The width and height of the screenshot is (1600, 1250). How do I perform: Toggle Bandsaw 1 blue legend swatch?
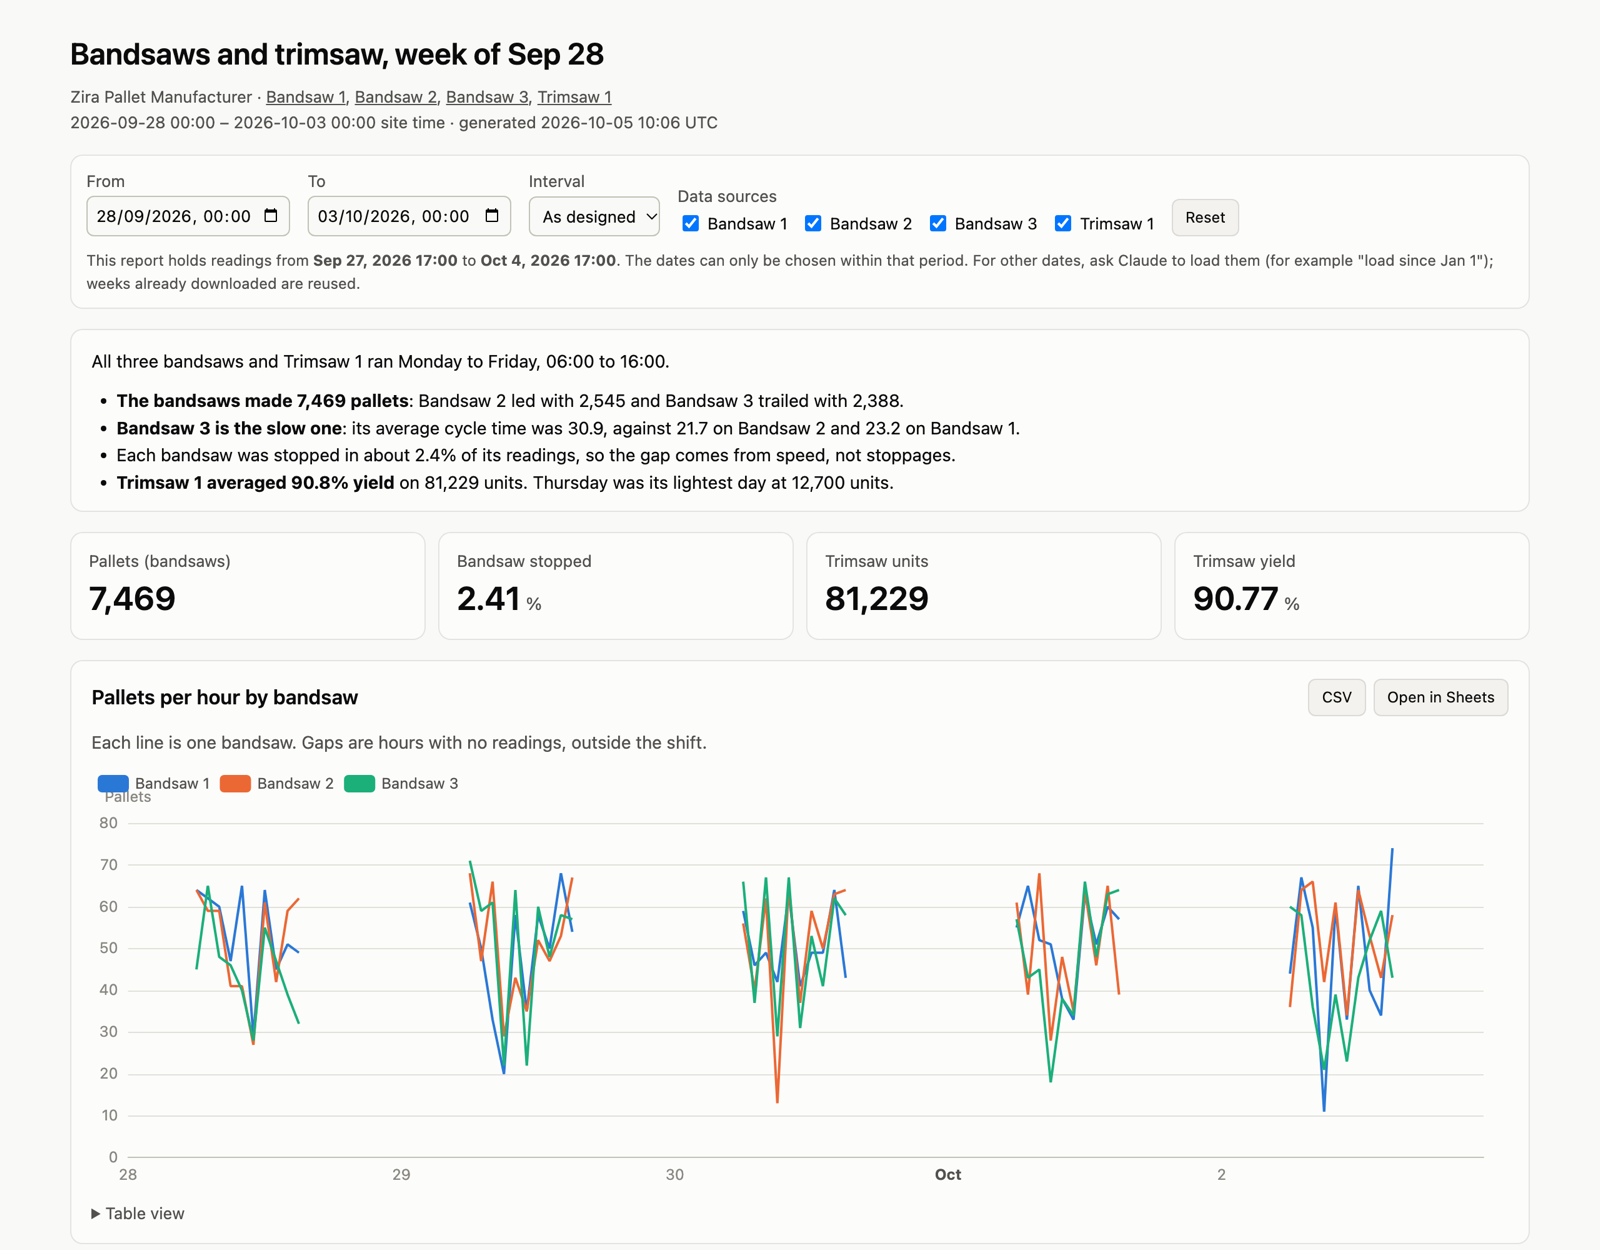tap(113, 783)
